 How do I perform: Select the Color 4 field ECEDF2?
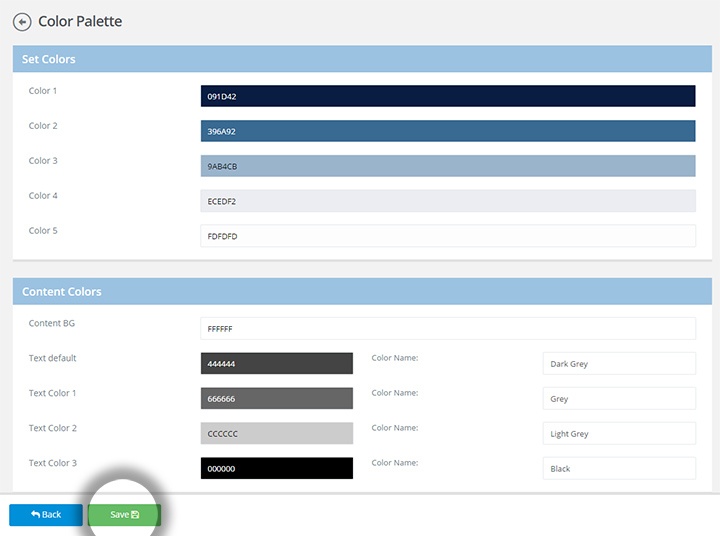point(448,201)
